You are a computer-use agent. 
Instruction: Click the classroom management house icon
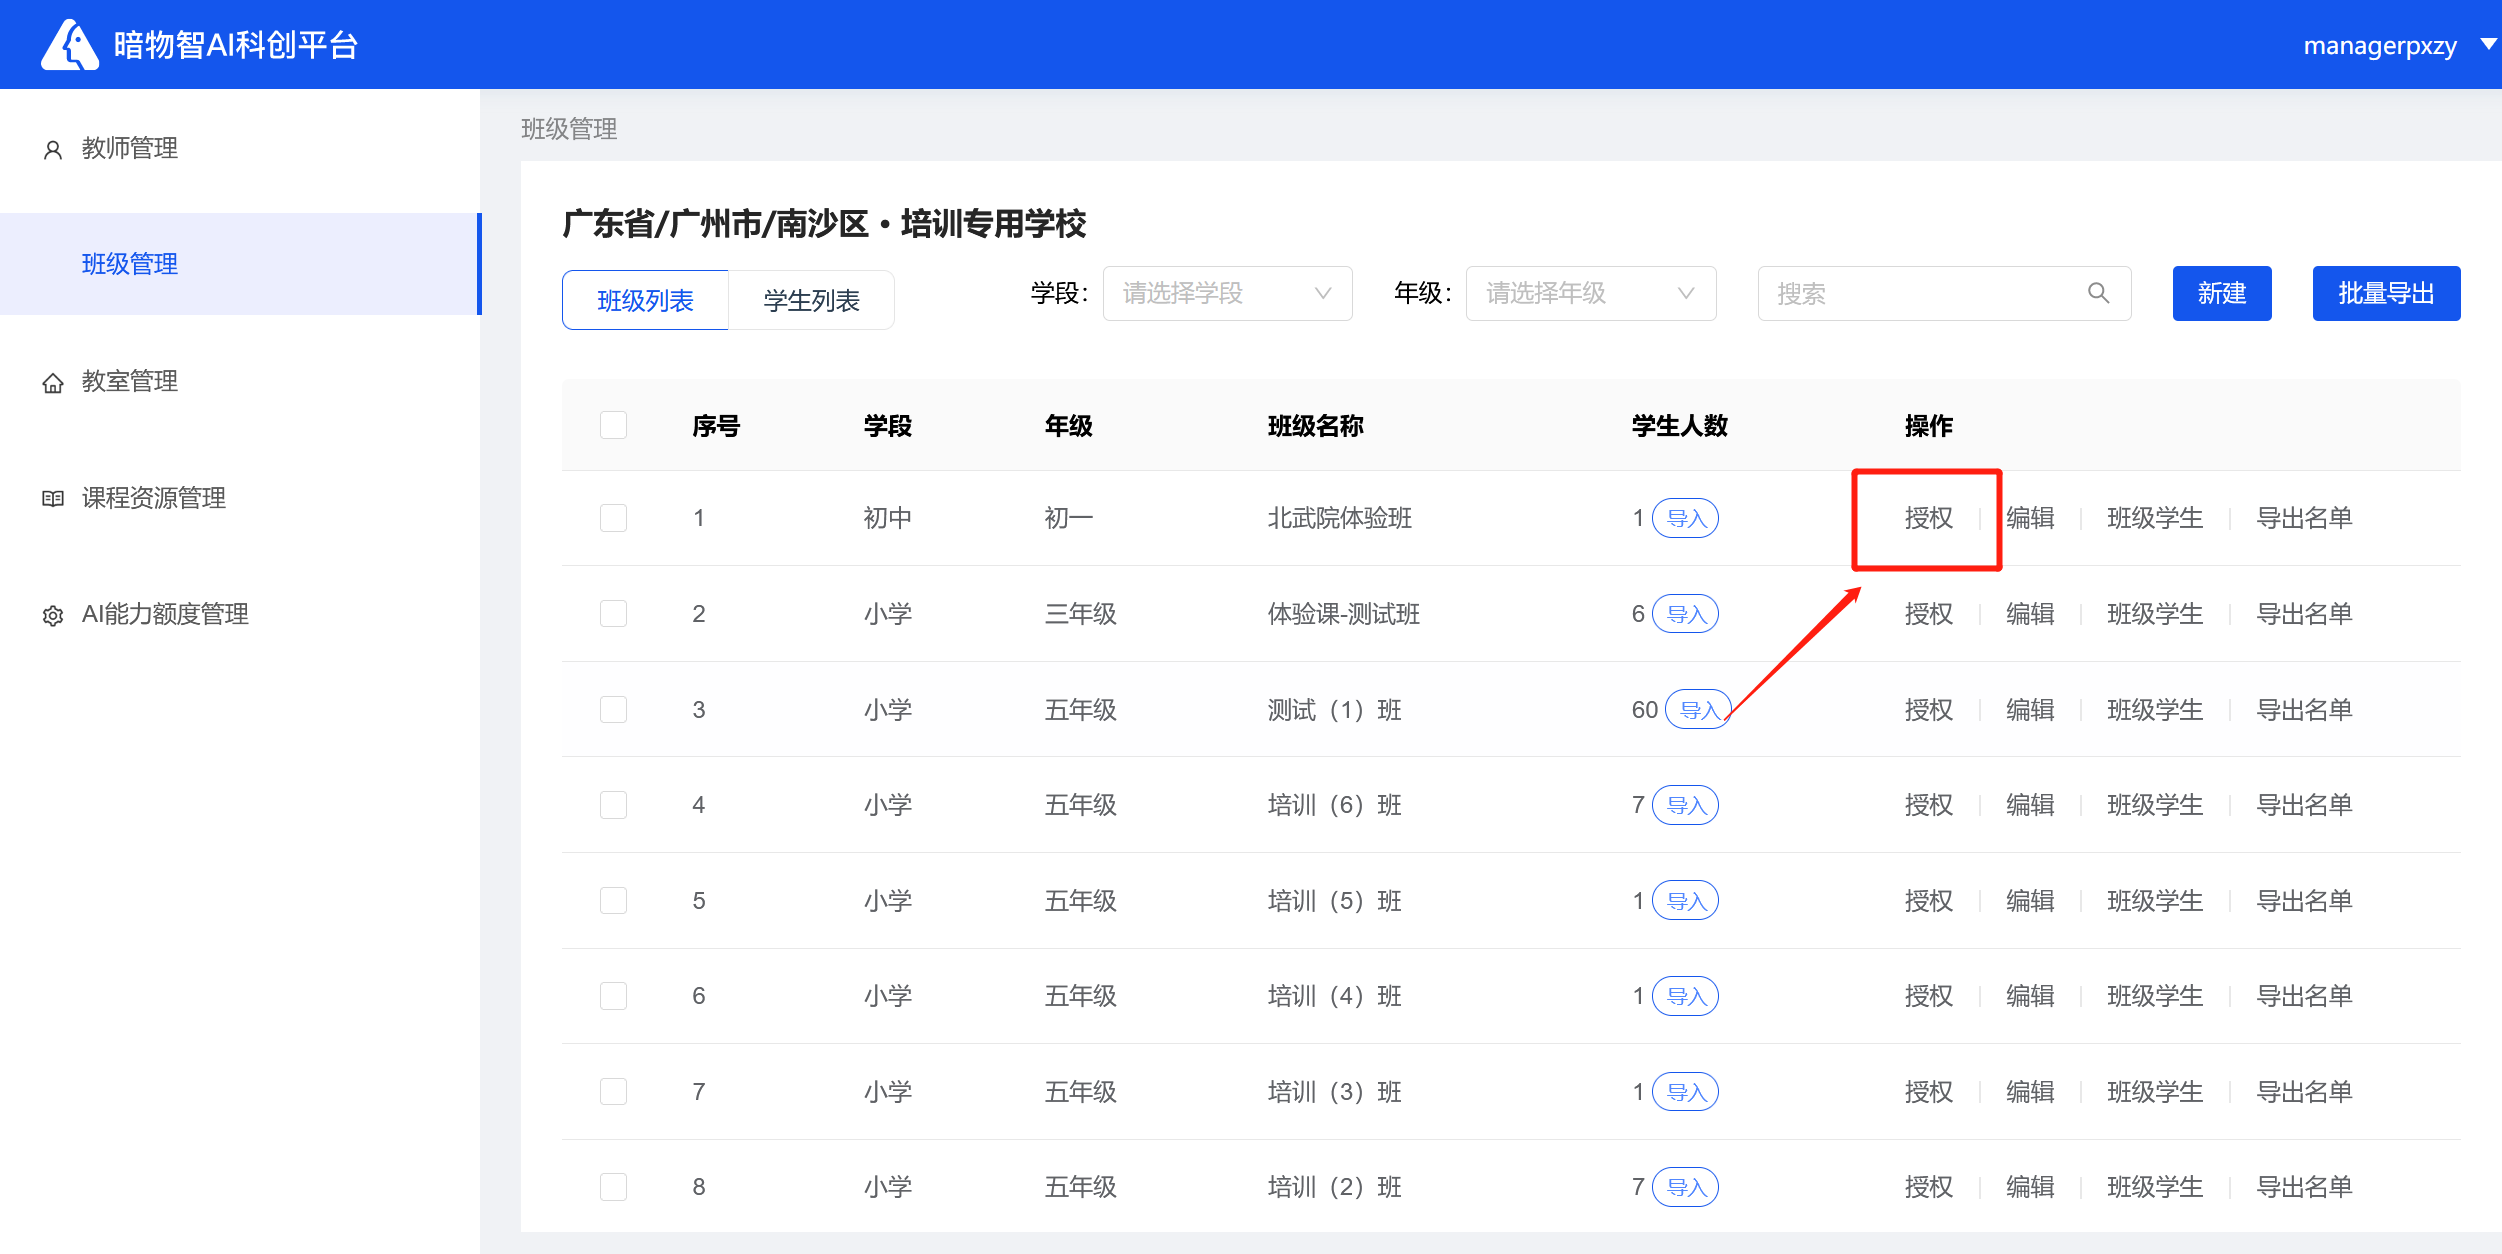[x=53, y=383]
